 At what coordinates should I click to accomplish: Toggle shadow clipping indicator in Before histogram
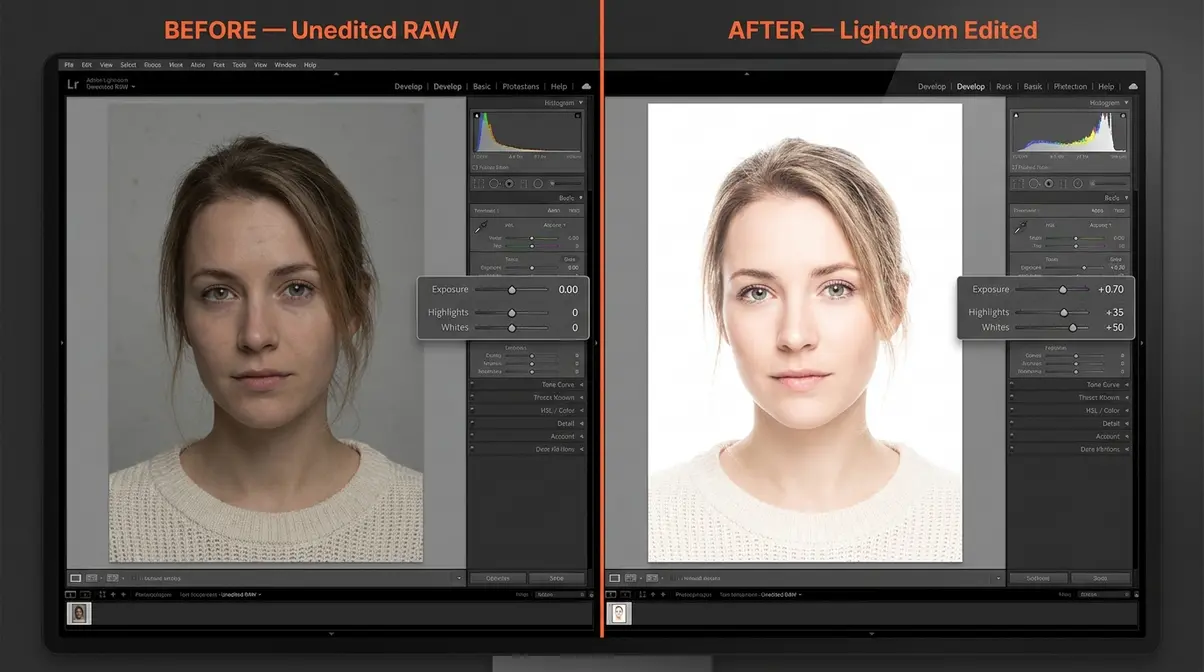(477, 116)
